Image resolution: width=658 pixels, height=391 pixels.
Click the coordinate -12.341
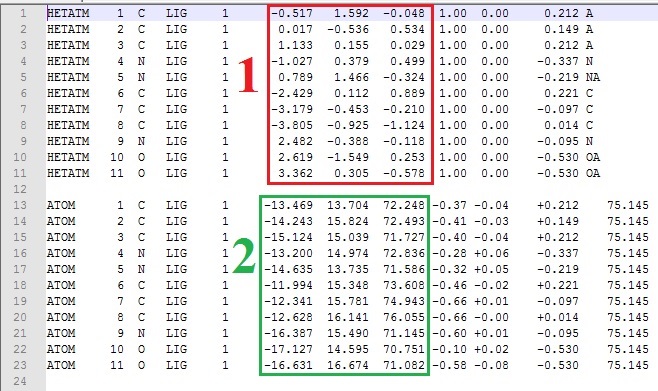pyautogui.click(x=289, y=301)
